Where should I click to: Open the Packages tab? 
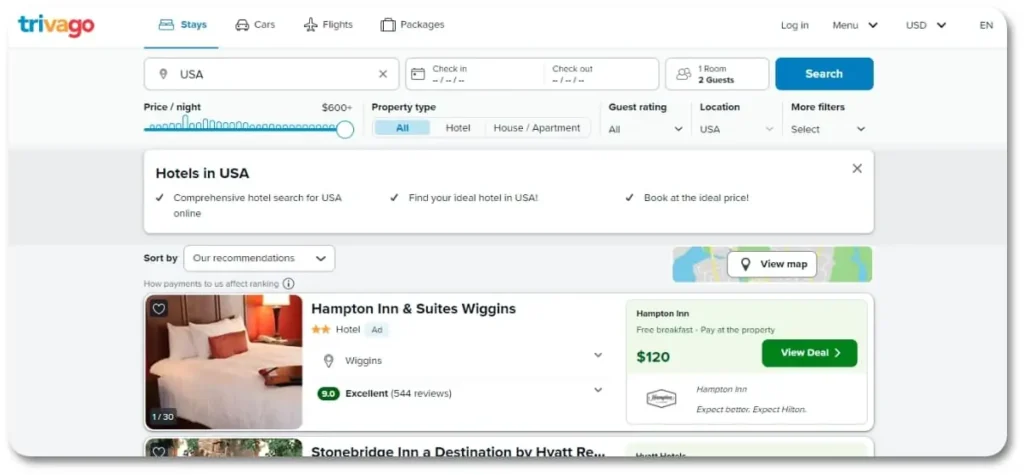click(412, 25)
